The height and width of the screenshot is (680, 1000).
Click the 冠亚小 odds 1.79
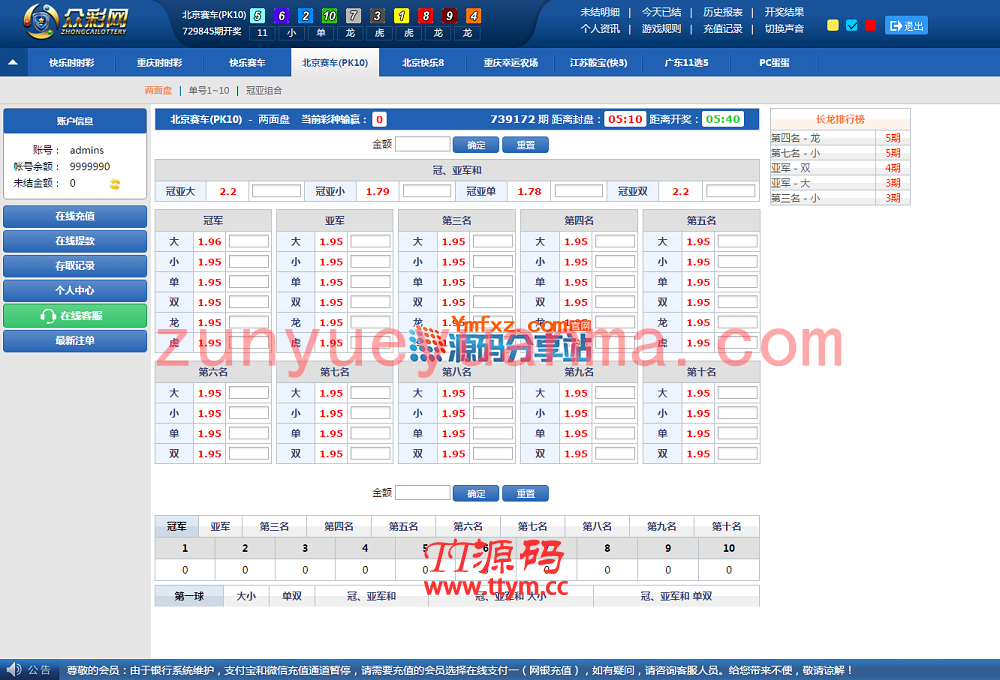(x=378, y=191)
